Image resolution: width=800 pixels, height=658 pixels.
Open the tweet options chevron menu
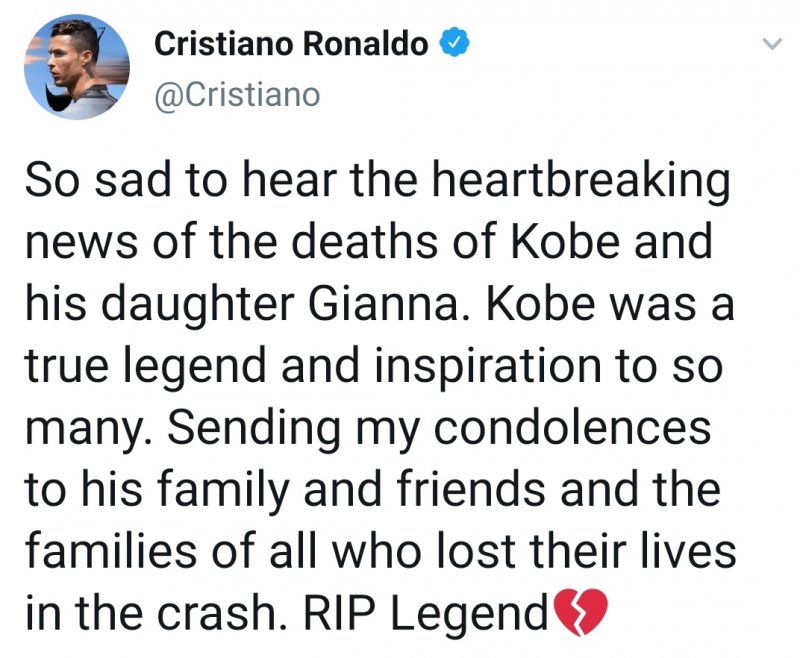(770, 45)
